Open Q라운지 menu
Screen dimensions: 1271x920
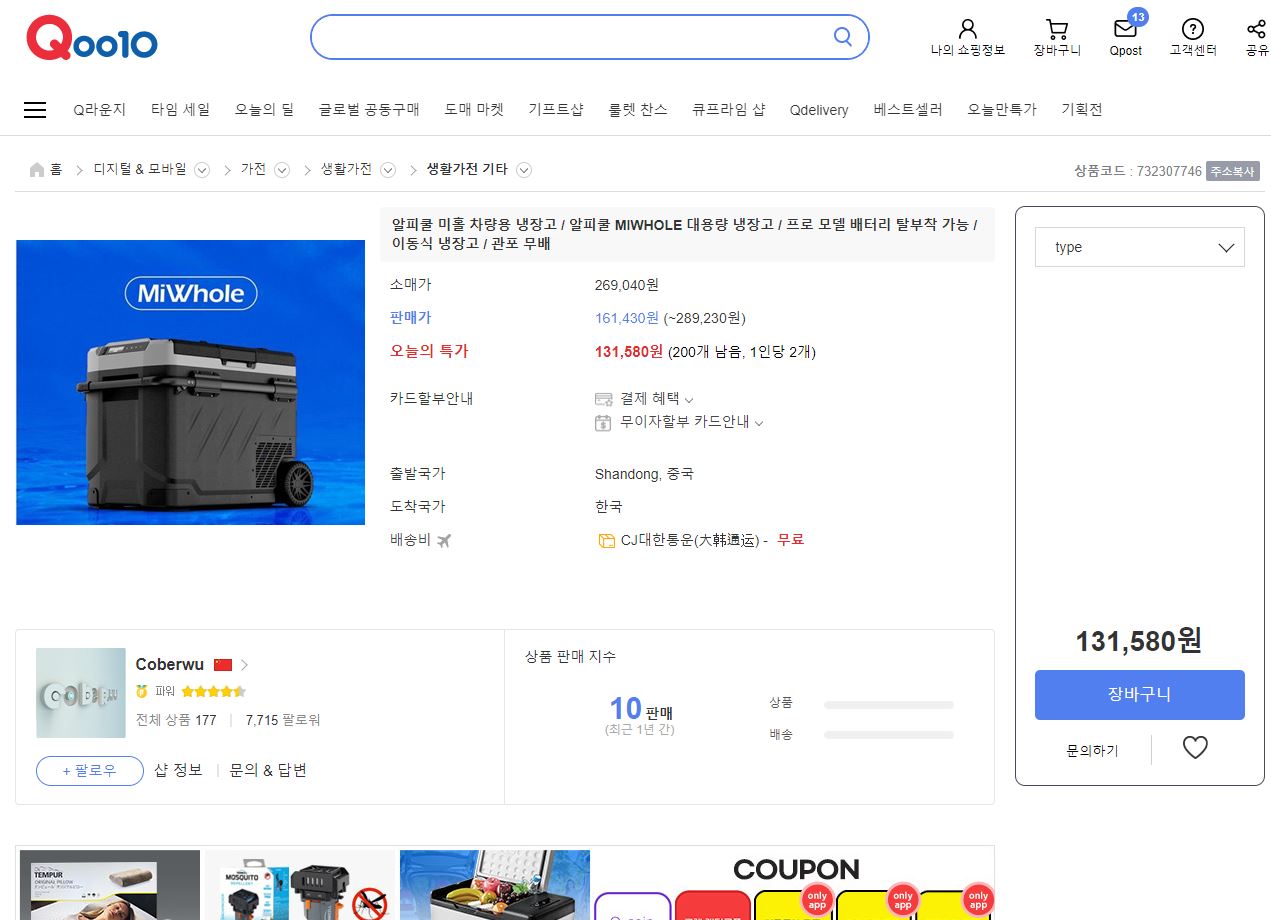point(100,110)
